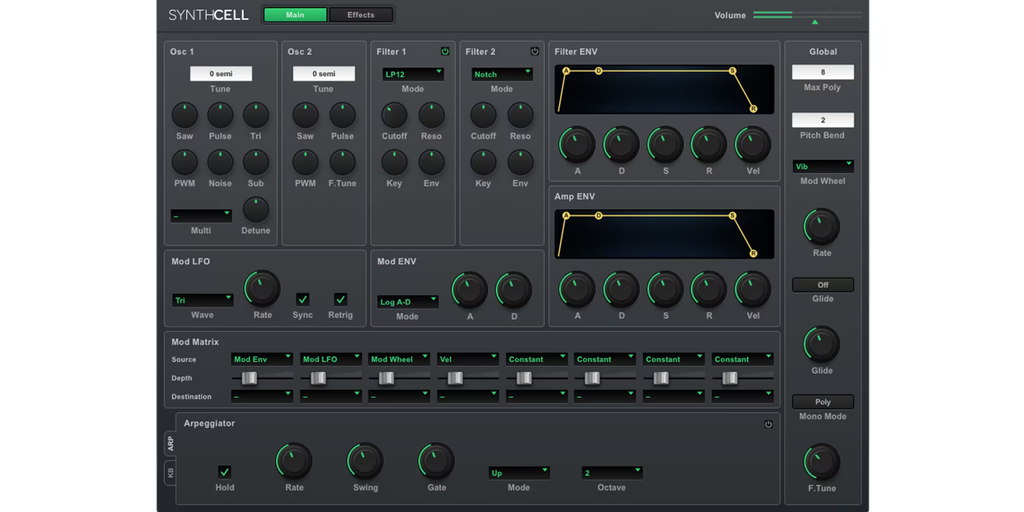Click the Filter 1 Cutoff knob
Screen dimensions: 1024x512
(394, 115)
